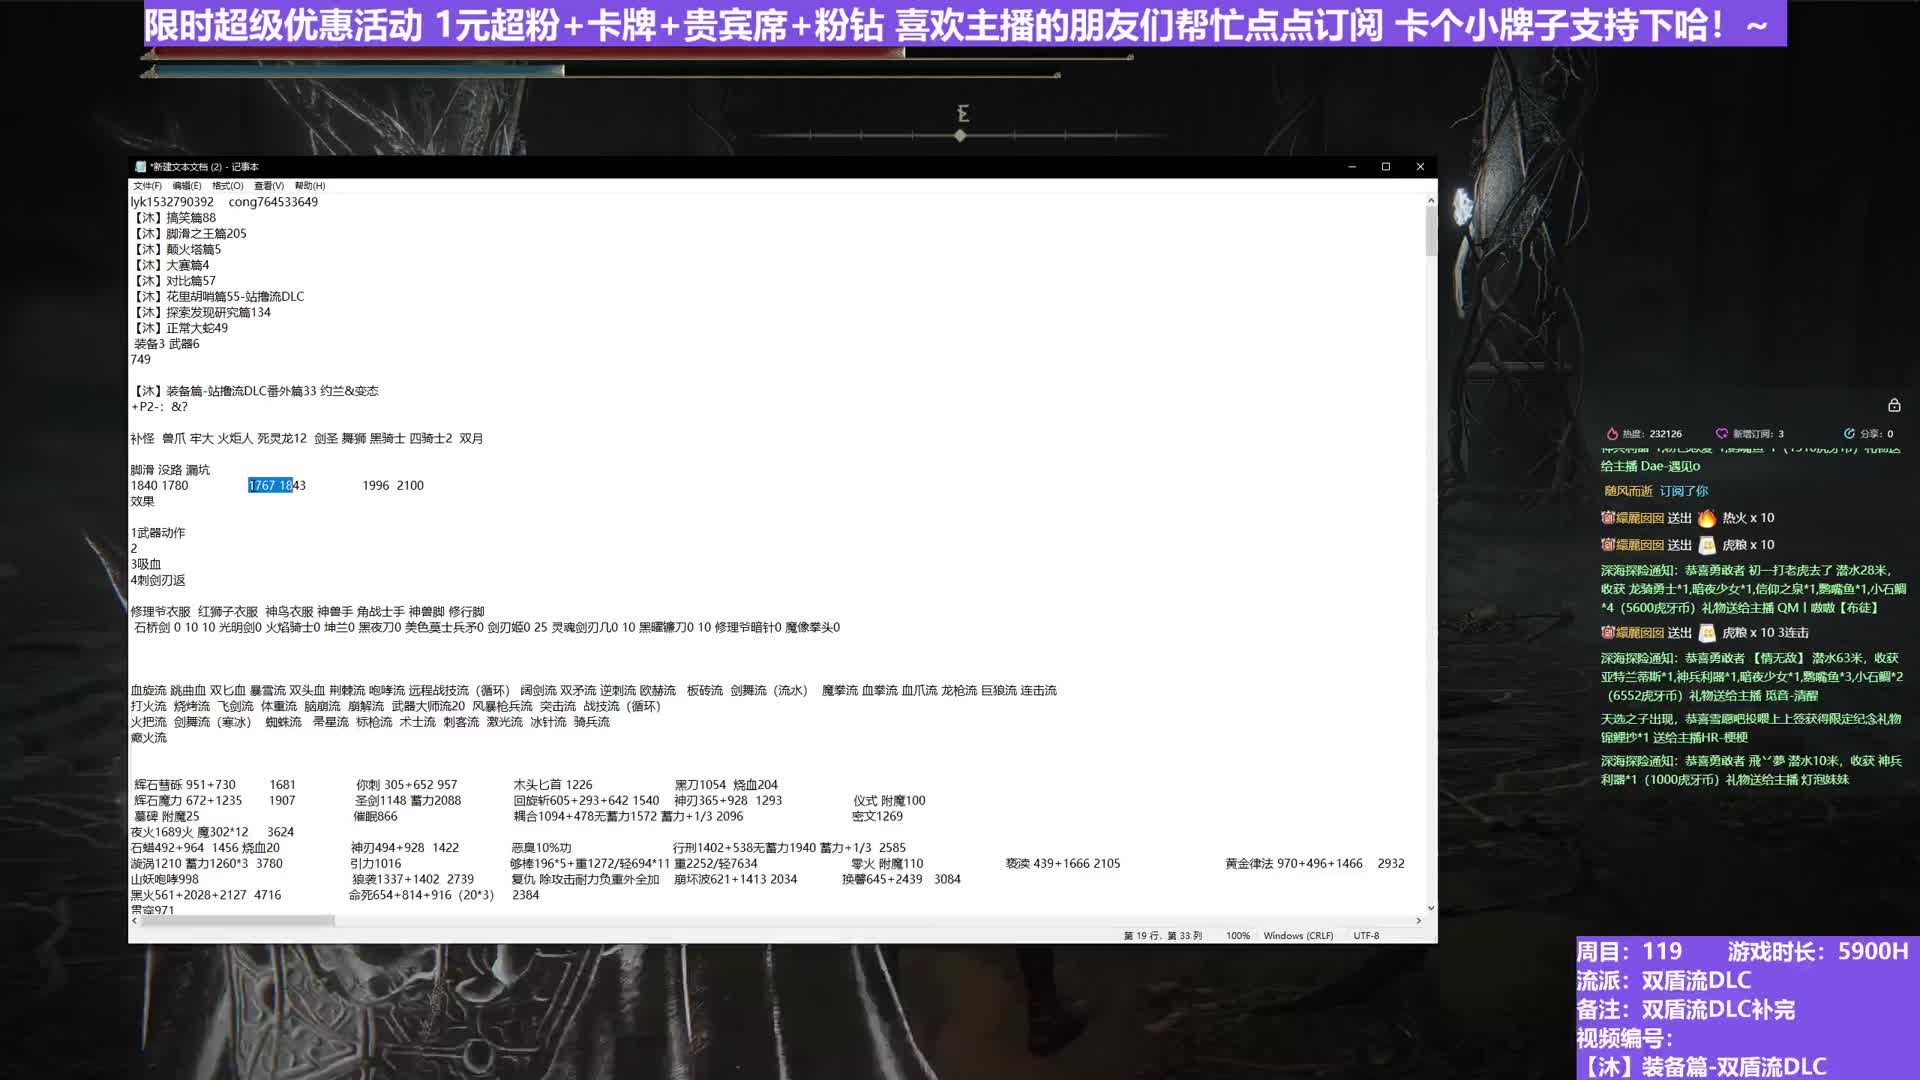Click the lock icon above the stream panel
The height and width of the screenshot is (1080, 1920).
click(x=1895, y=405)
